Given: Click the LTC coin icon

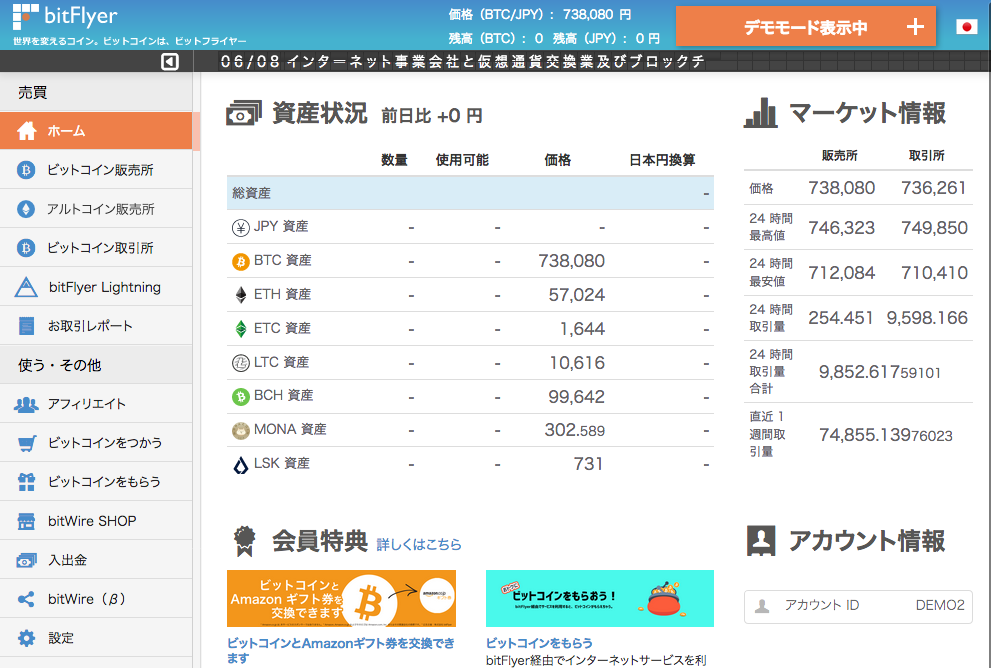Looking at the screenshot, I should pos(240,363).
